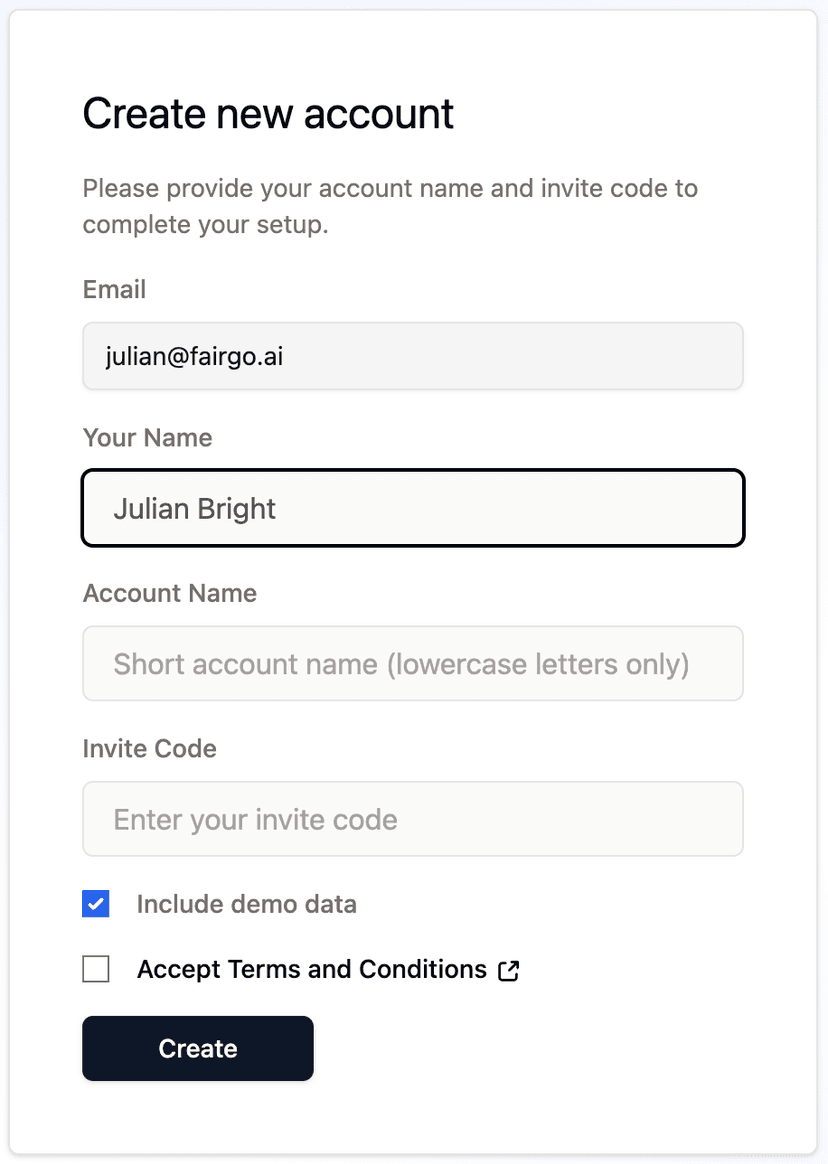The image size is (828, 1164).
Task: Check the Accept Terms and Conditions box
Action: (95, 968)
